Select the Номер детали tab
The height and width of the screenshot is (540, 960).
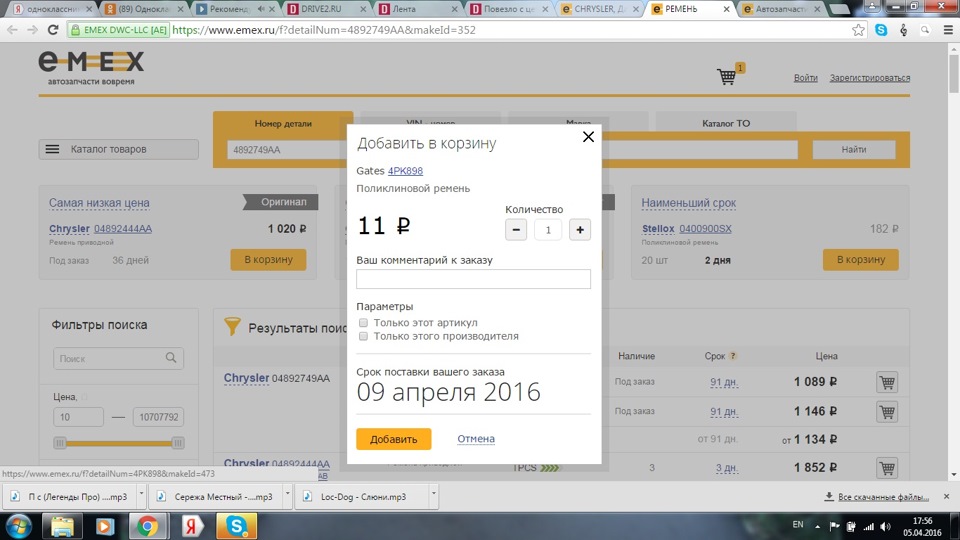283,123
